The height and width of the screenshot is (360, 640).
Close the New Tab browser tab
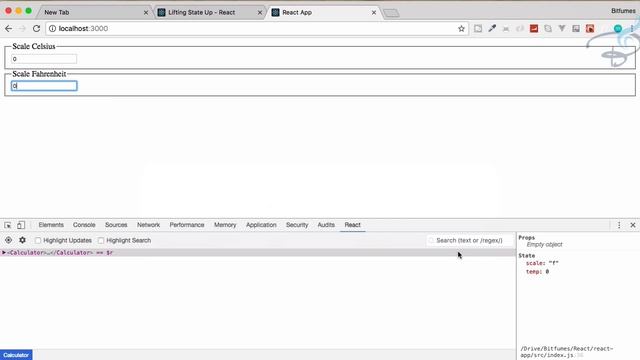[x=146, y=13]
